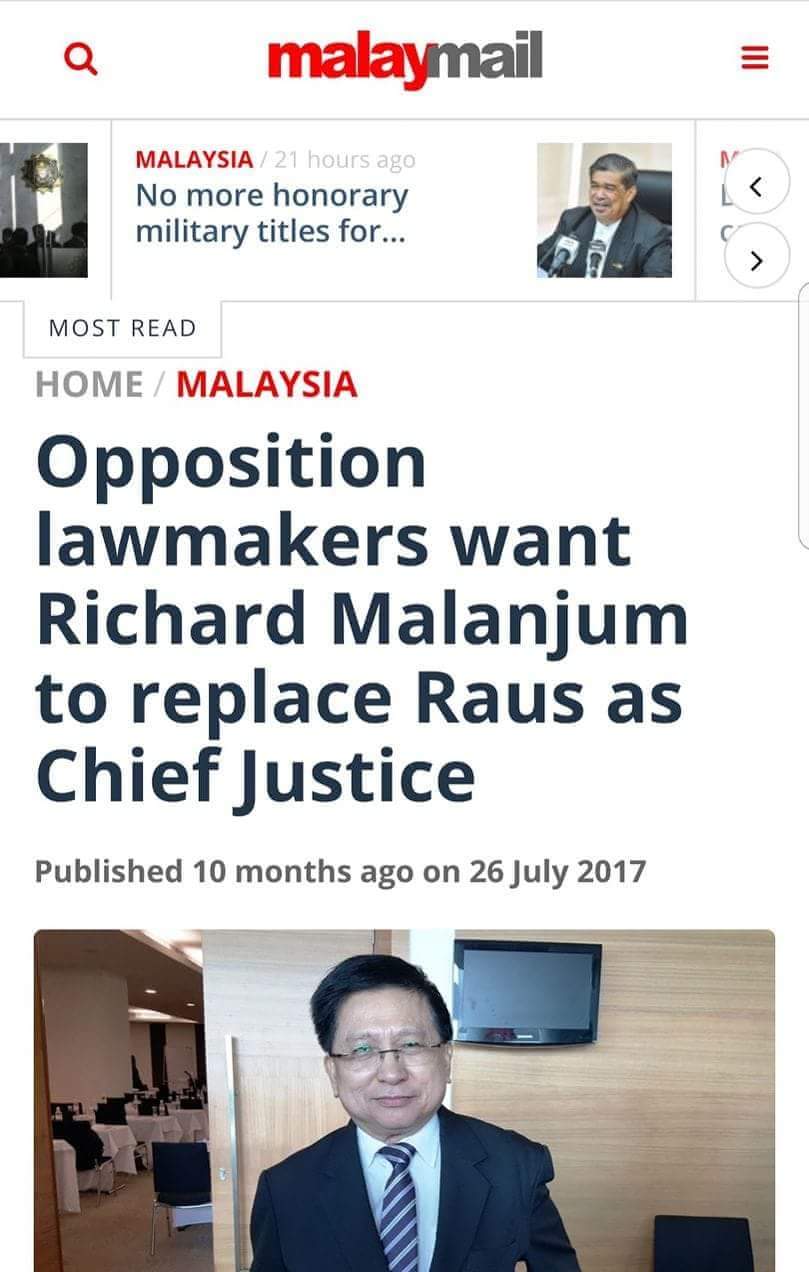This screenshot has width=809, height=1272.
Task: Click the article headline about Richard Malanjum
Action: point(361,620)
